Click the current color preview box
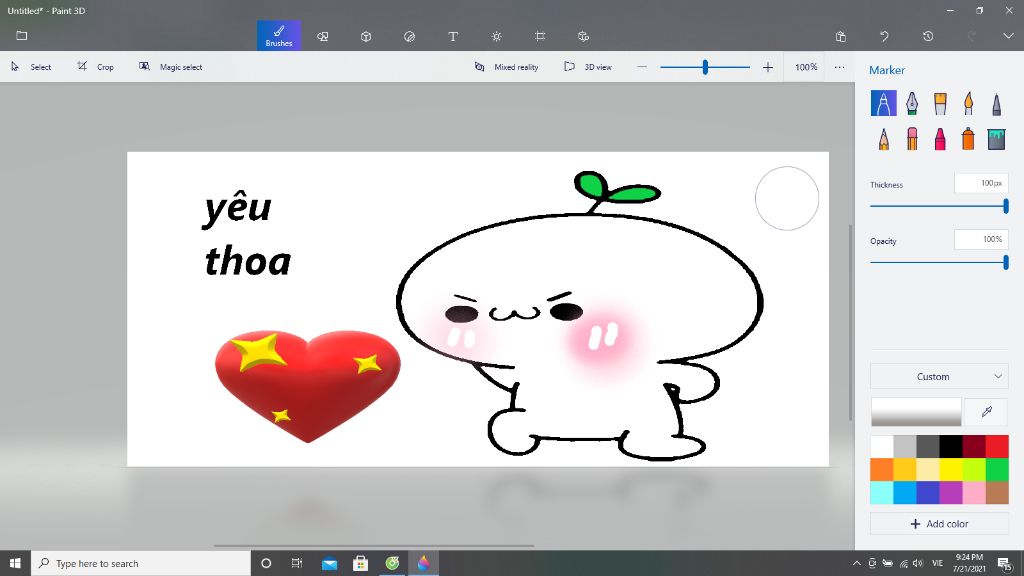 916,411
